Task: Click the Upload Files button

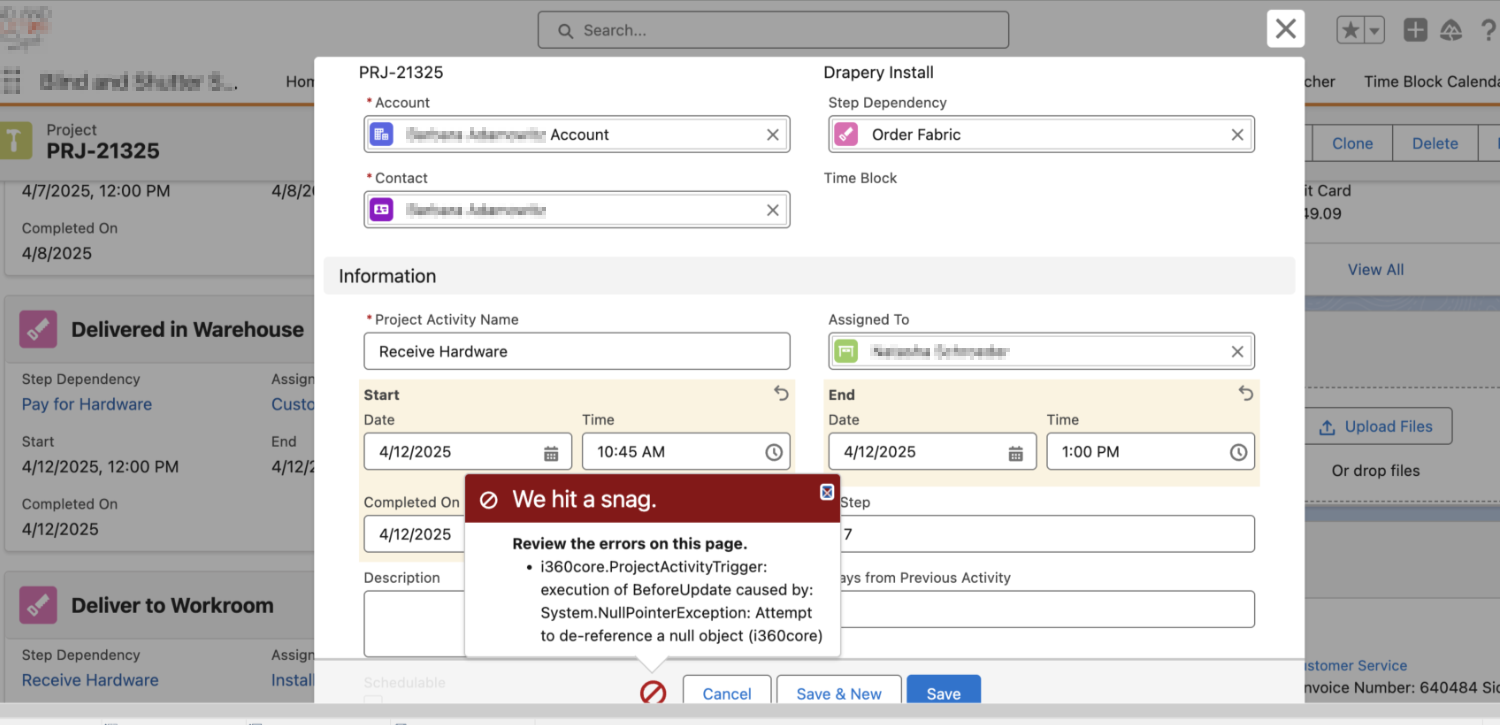Action: click(x=1378, y=426)
